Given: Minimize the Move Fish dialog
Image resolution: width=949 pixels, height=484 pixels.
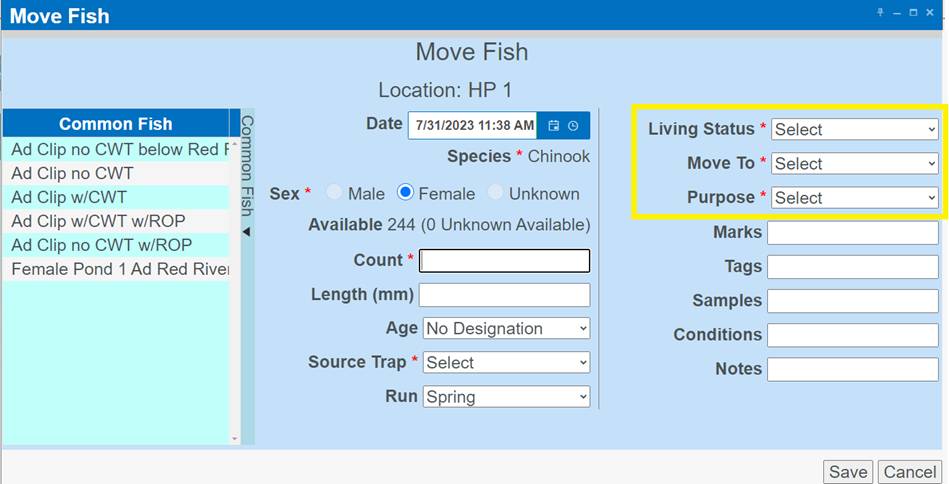Looking at the screenshot, I should tap(897, 12).
